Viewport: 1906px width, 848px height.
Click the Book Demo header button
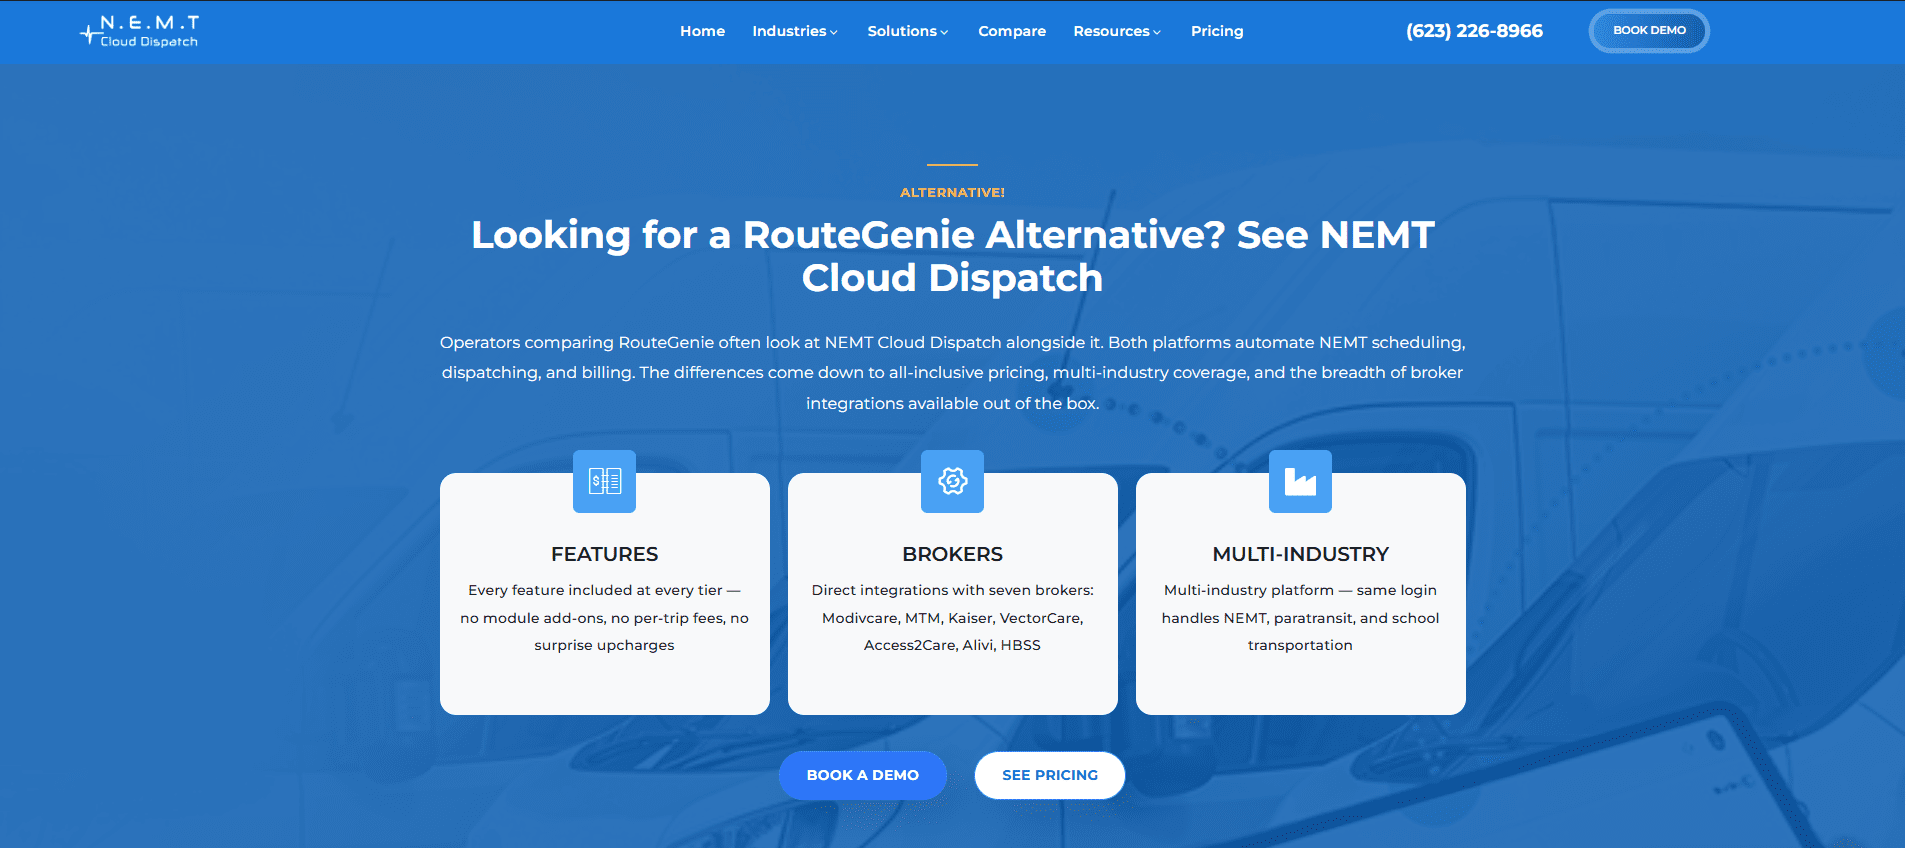pos(1649,30)
